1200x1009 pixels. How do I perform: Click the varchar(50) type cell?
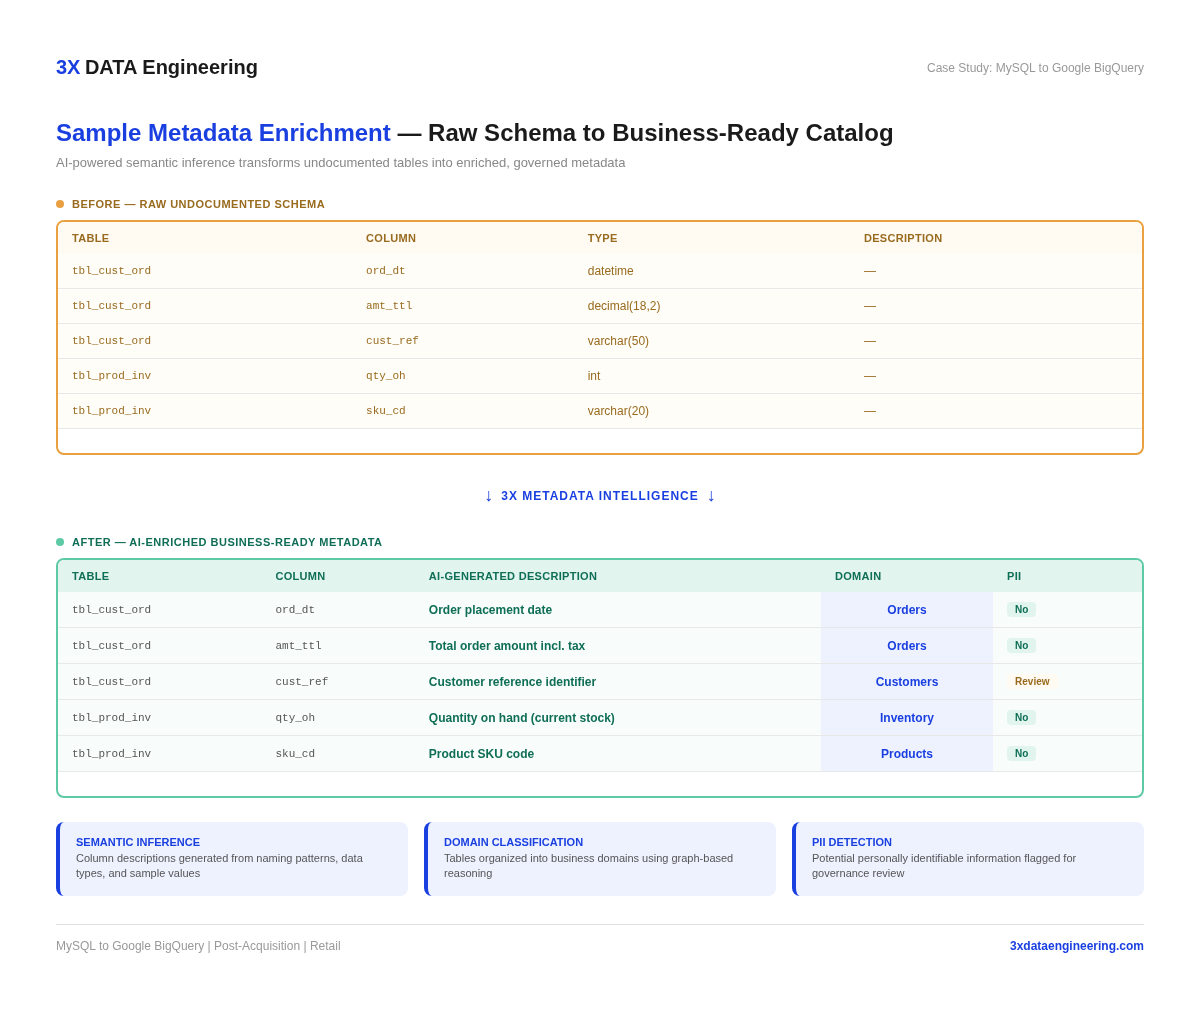(618, 341)
